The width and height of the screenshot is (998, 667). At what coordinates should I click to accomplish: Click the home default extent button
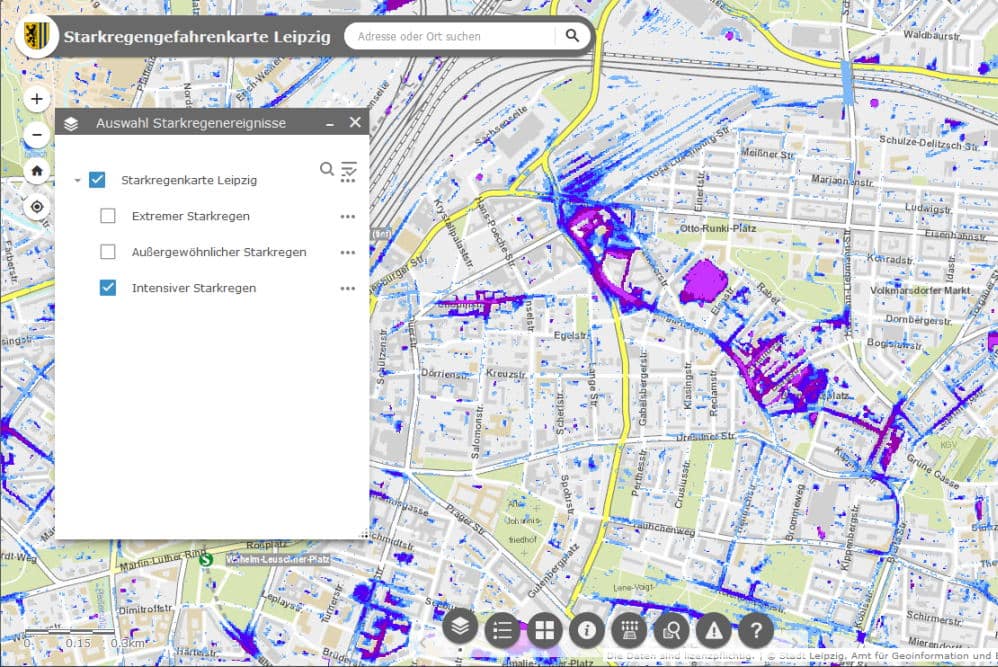[x=37, y=171]
